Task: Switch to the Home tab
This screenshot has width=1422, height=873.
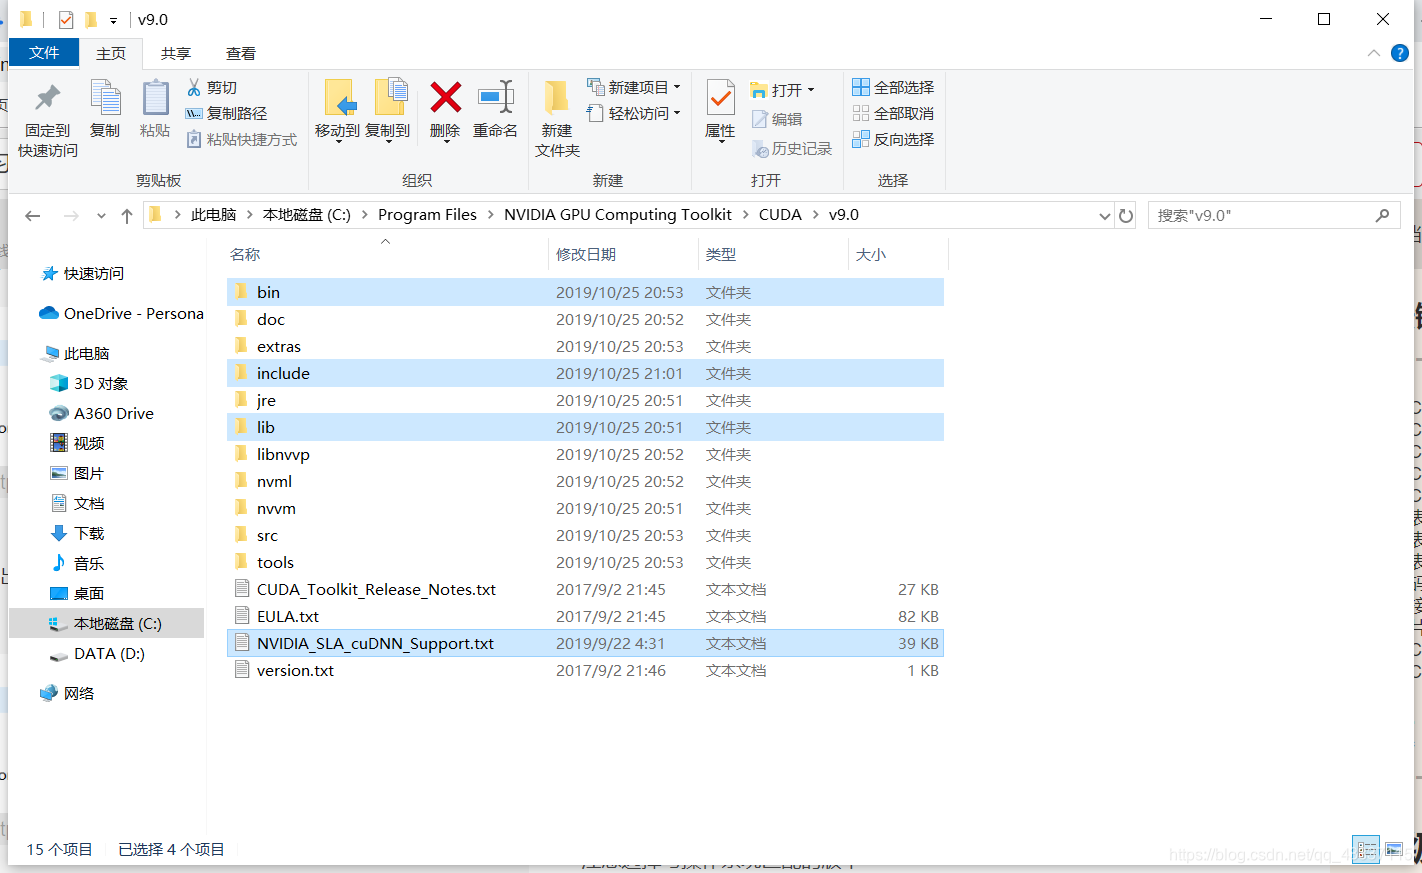Action: [111, 54]
